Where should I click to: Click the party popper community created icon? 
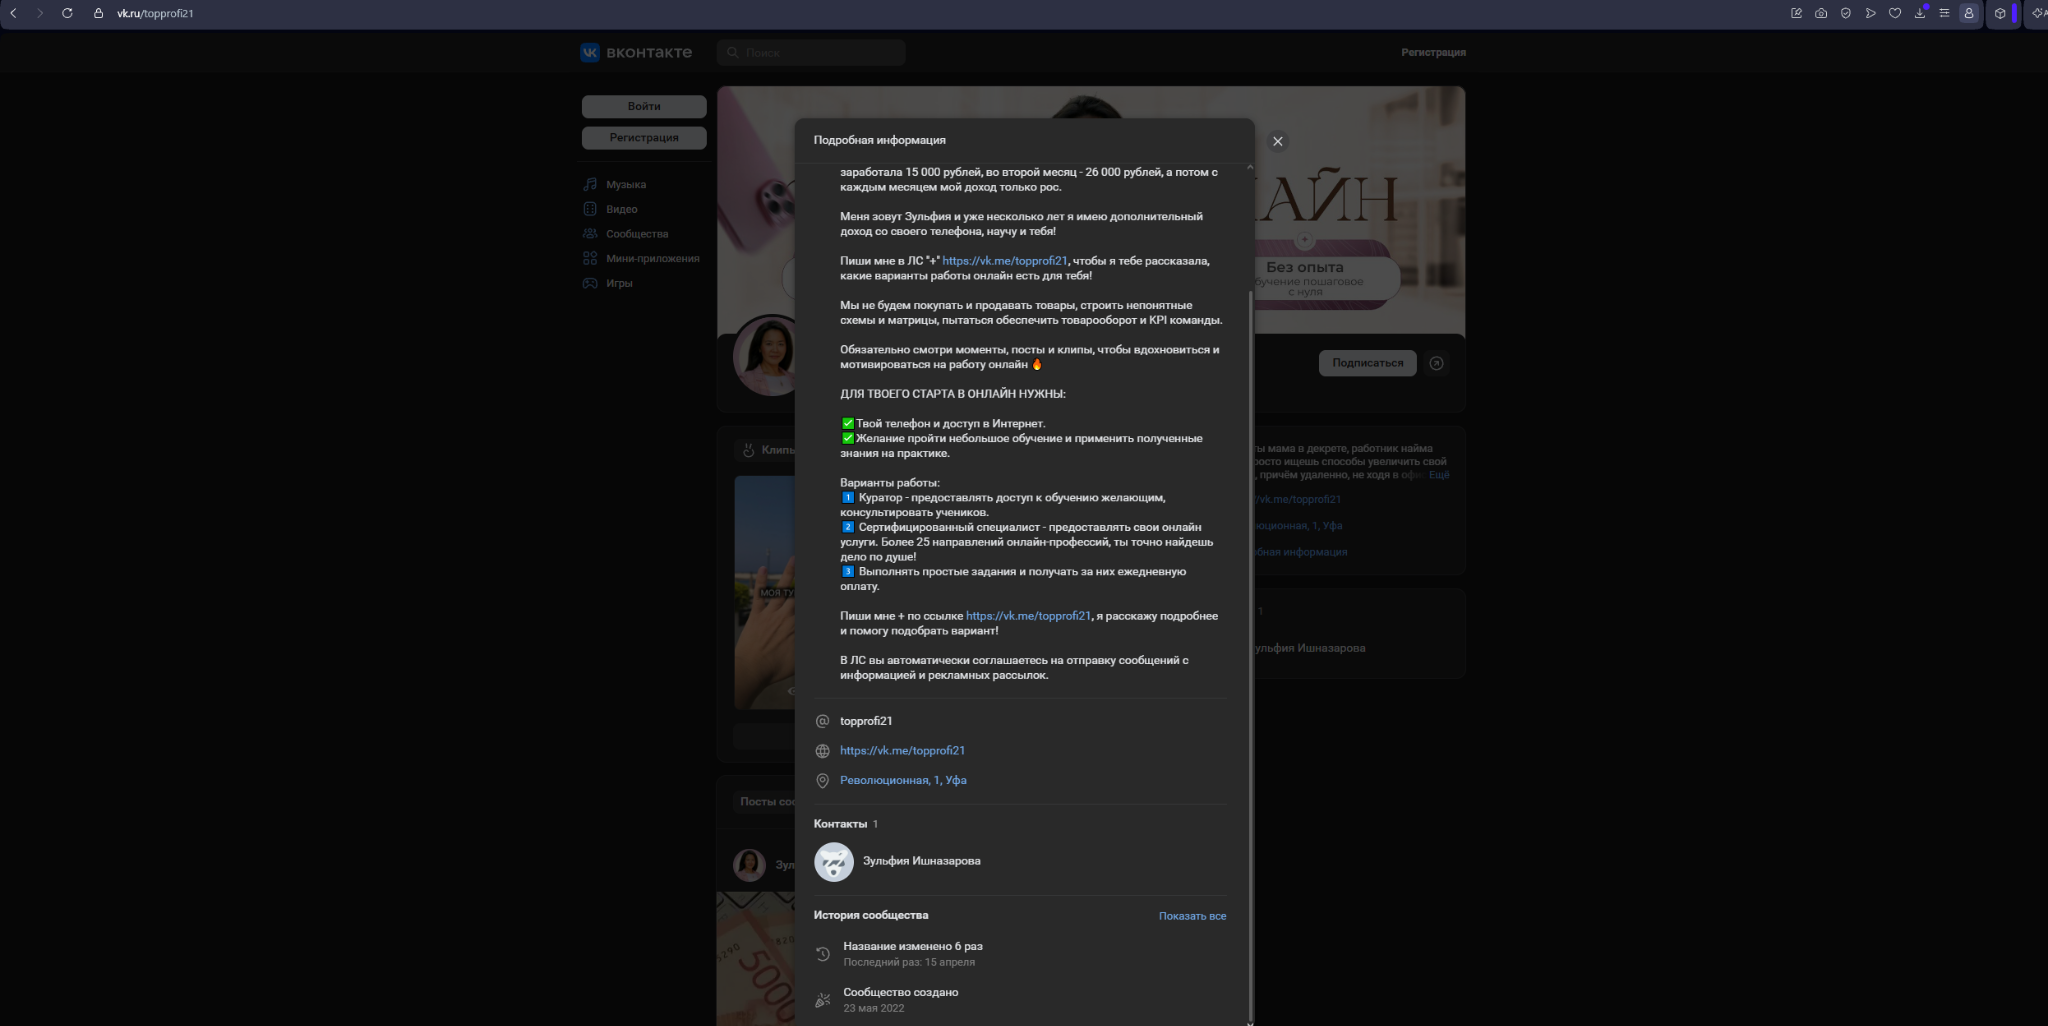pyautogui.click(x=823, y=1000)
